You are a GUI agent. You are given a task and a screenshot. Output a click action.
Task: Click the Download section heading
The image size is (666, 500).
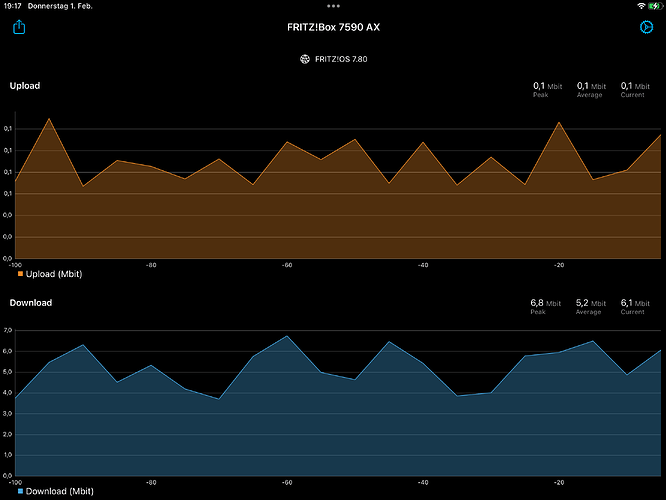click(31, 303)
